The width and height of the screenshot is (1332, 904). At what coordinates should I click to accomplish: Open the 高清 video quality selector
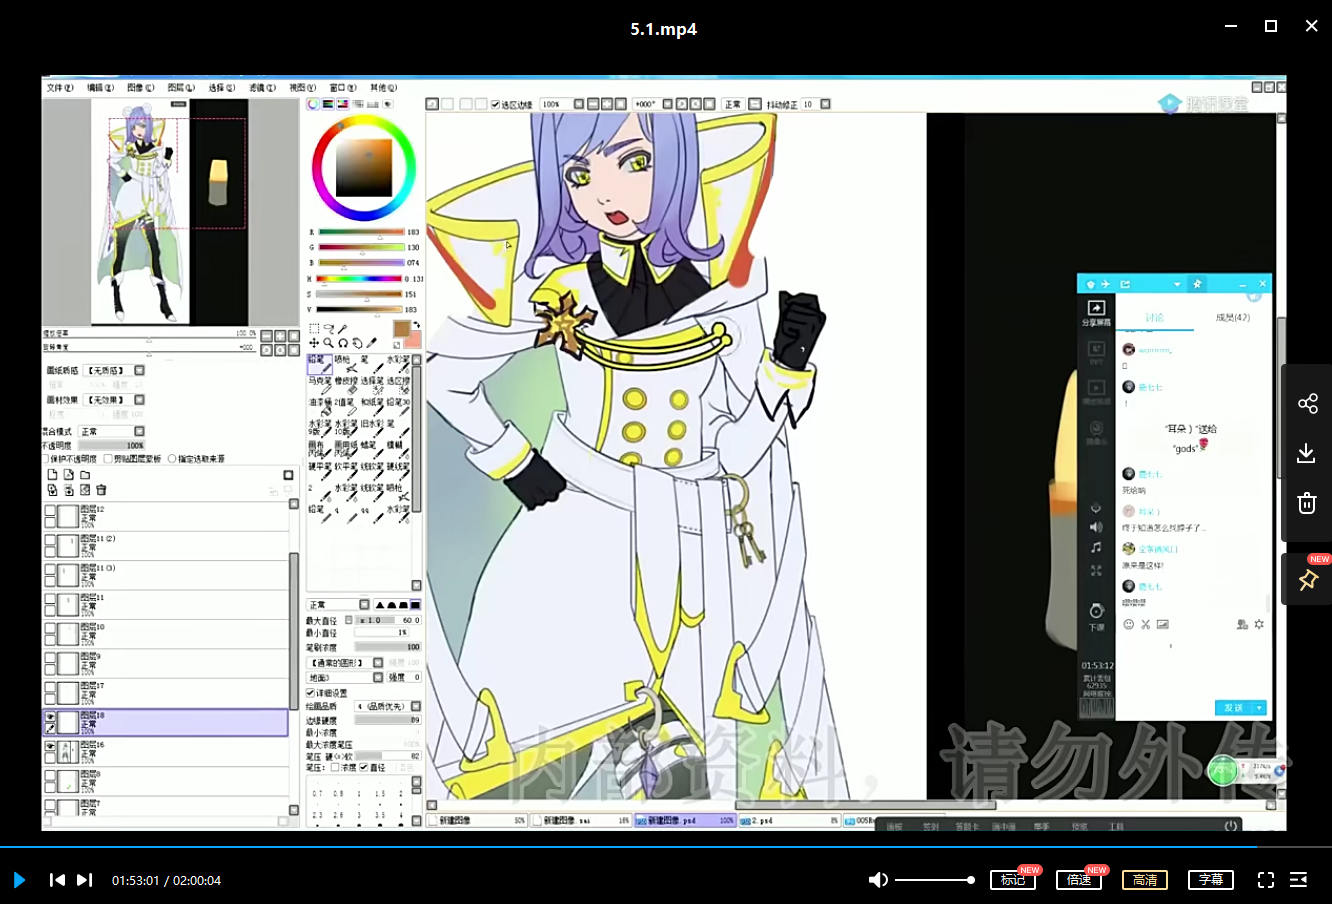click(1145, 880)
